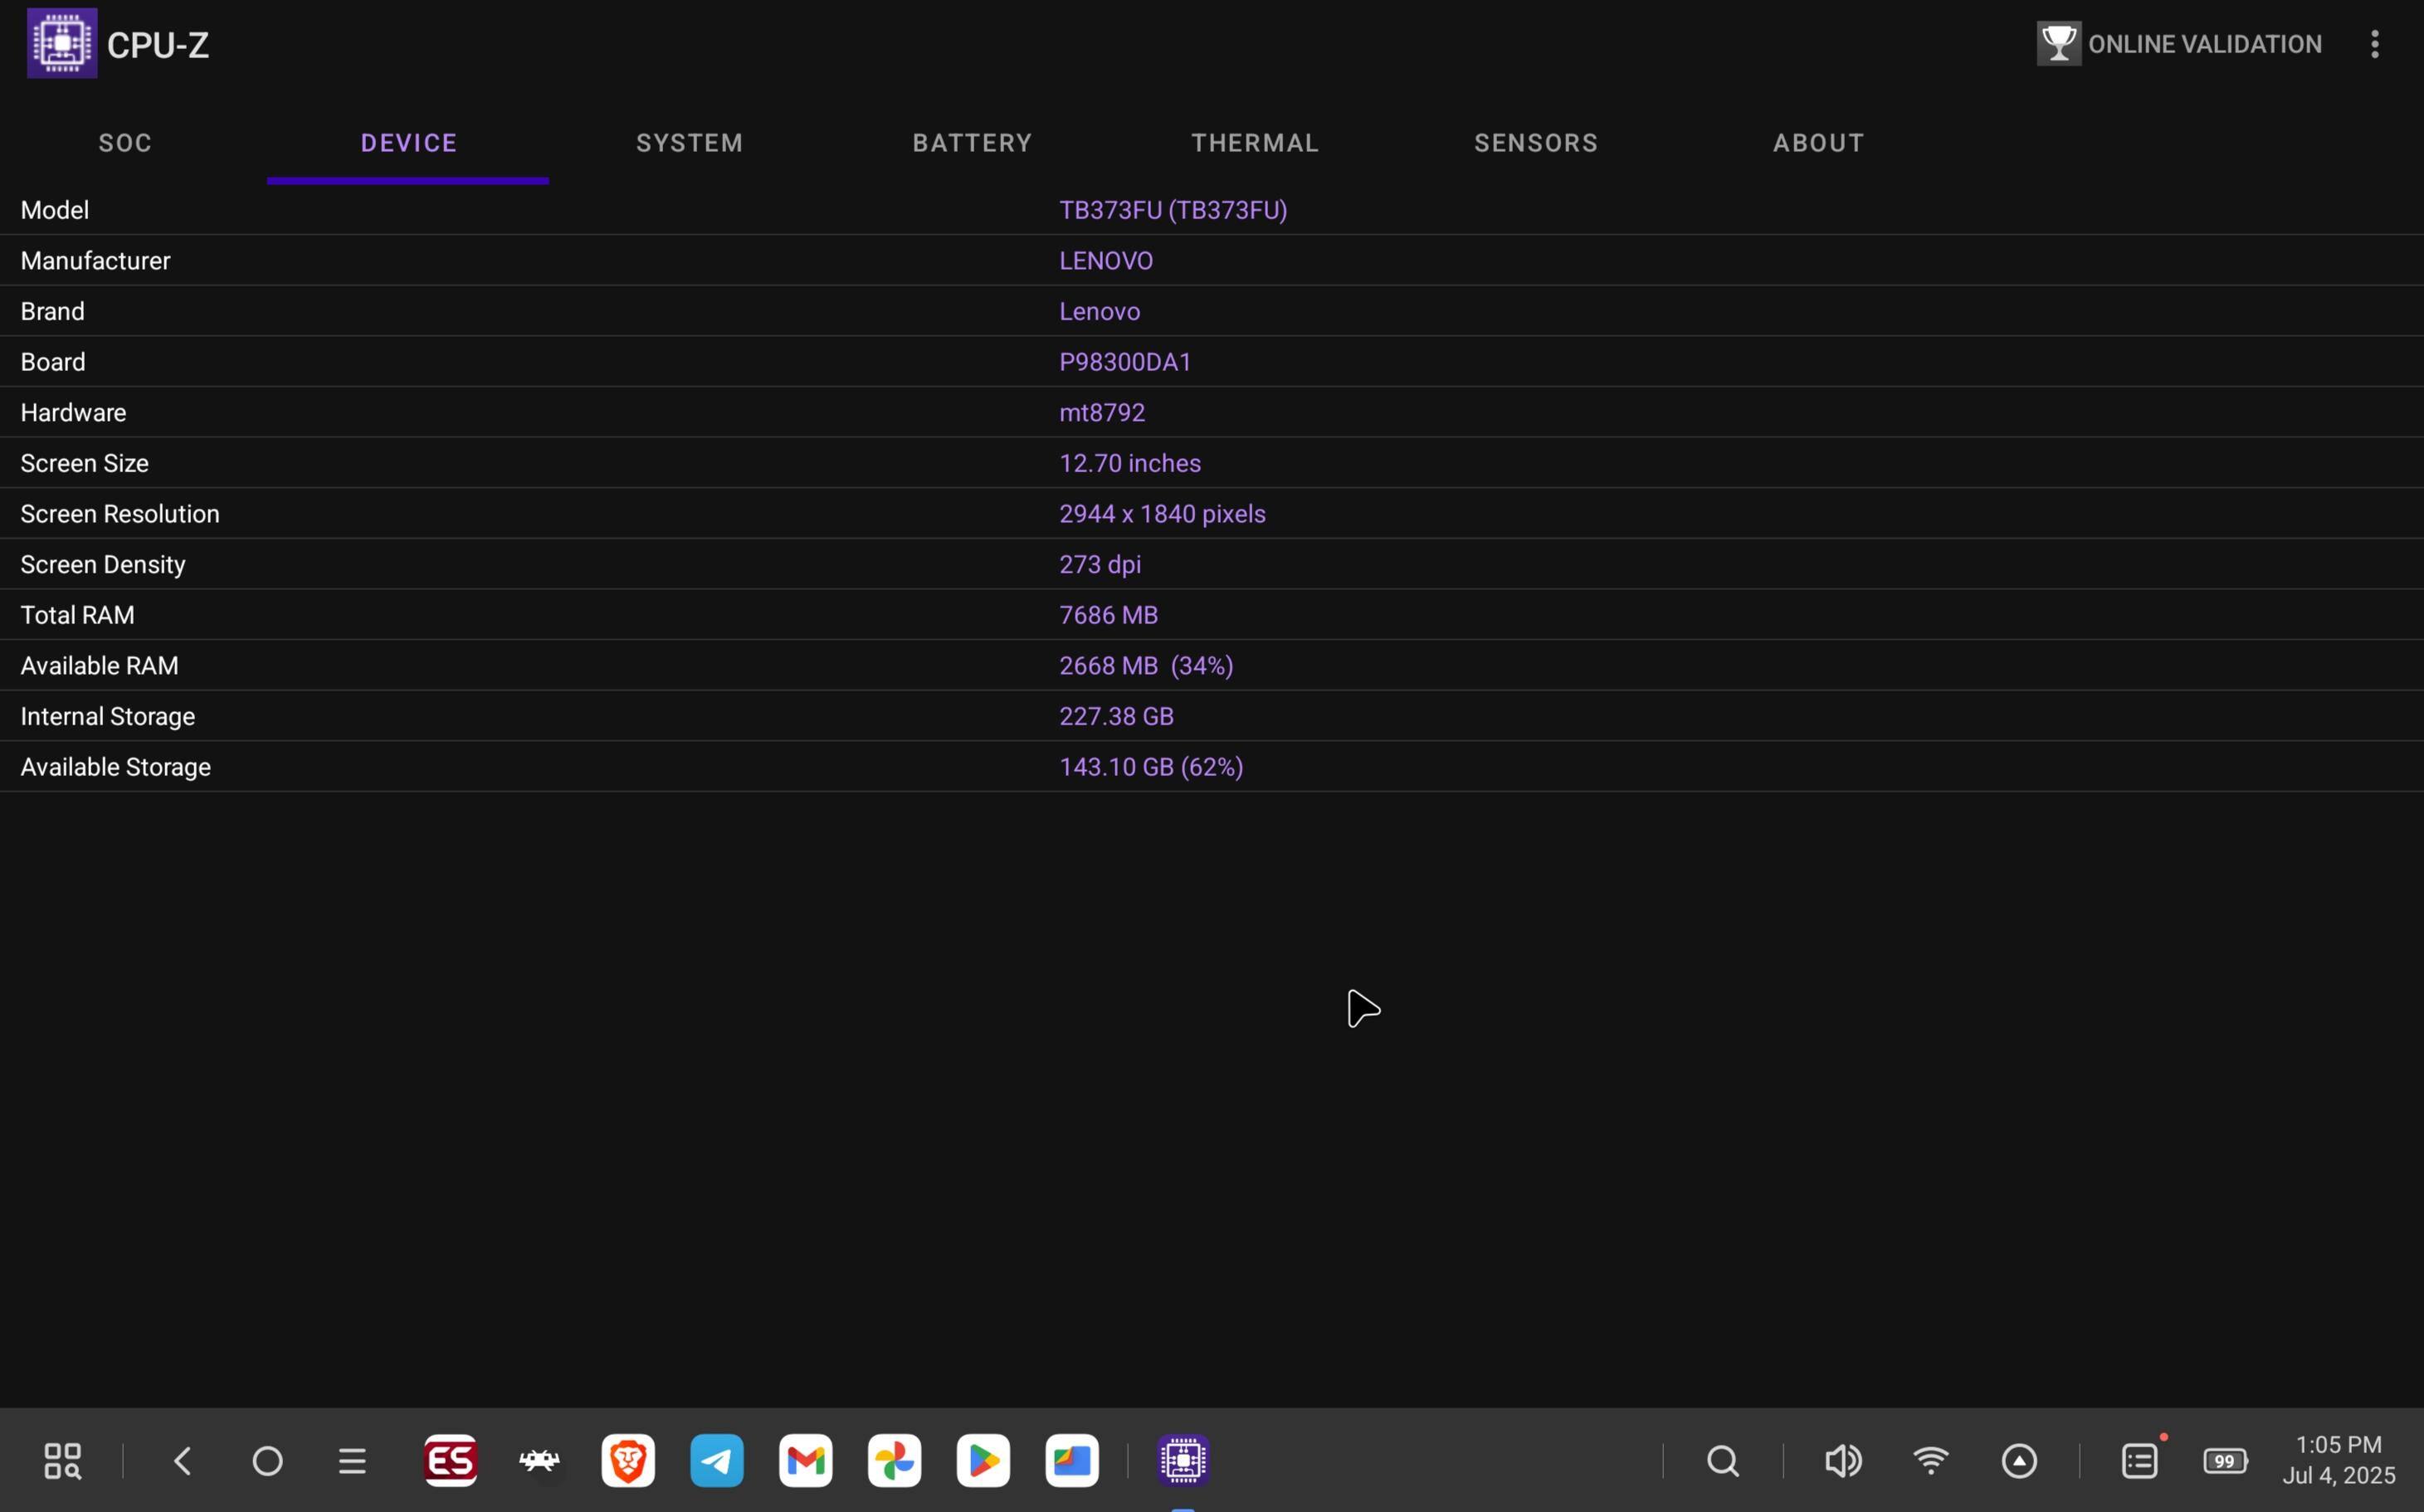The height and width of the screenshot is (1512, 2424).
Task: Open the recent apps menu icon
Action: coord(352,1461)
